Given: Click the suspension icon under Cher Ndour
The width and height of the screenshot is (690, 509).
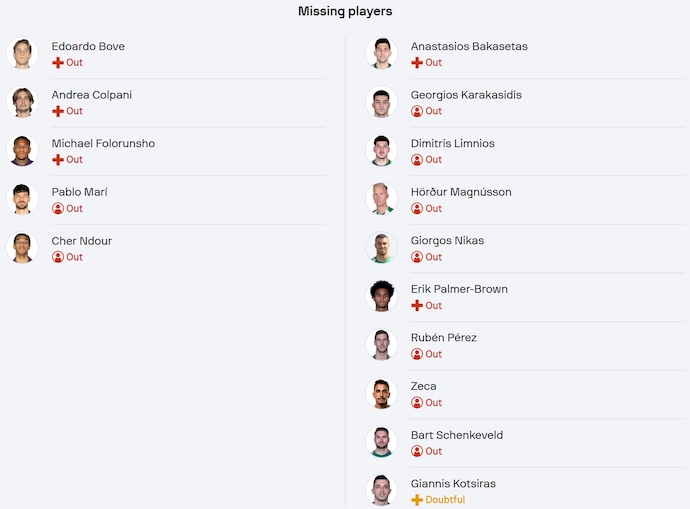Looking at the screenshot, I should click(x=58, y=257).
